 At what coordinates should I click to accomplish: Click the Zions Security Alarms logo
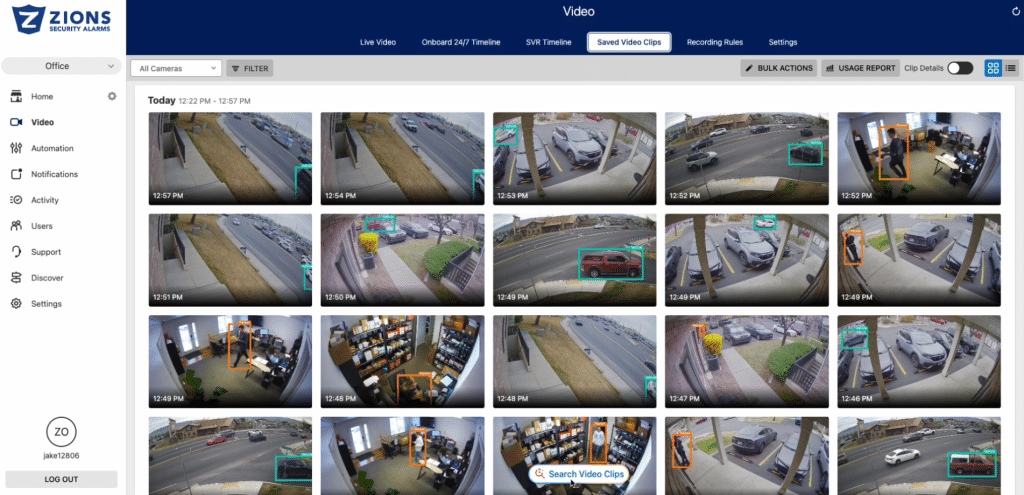(61, 20)
